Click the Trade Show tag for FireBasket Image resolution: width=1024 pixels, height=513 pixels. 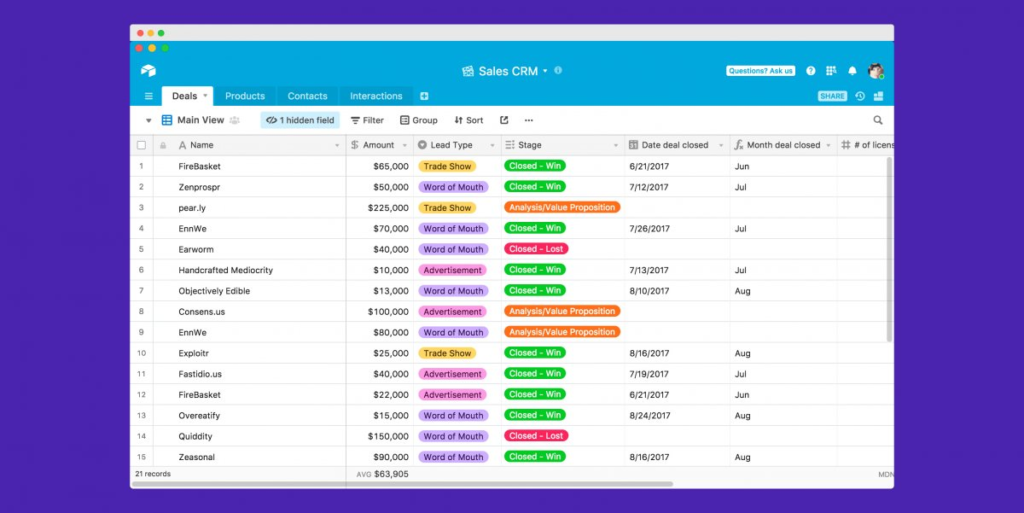(447, 166)
